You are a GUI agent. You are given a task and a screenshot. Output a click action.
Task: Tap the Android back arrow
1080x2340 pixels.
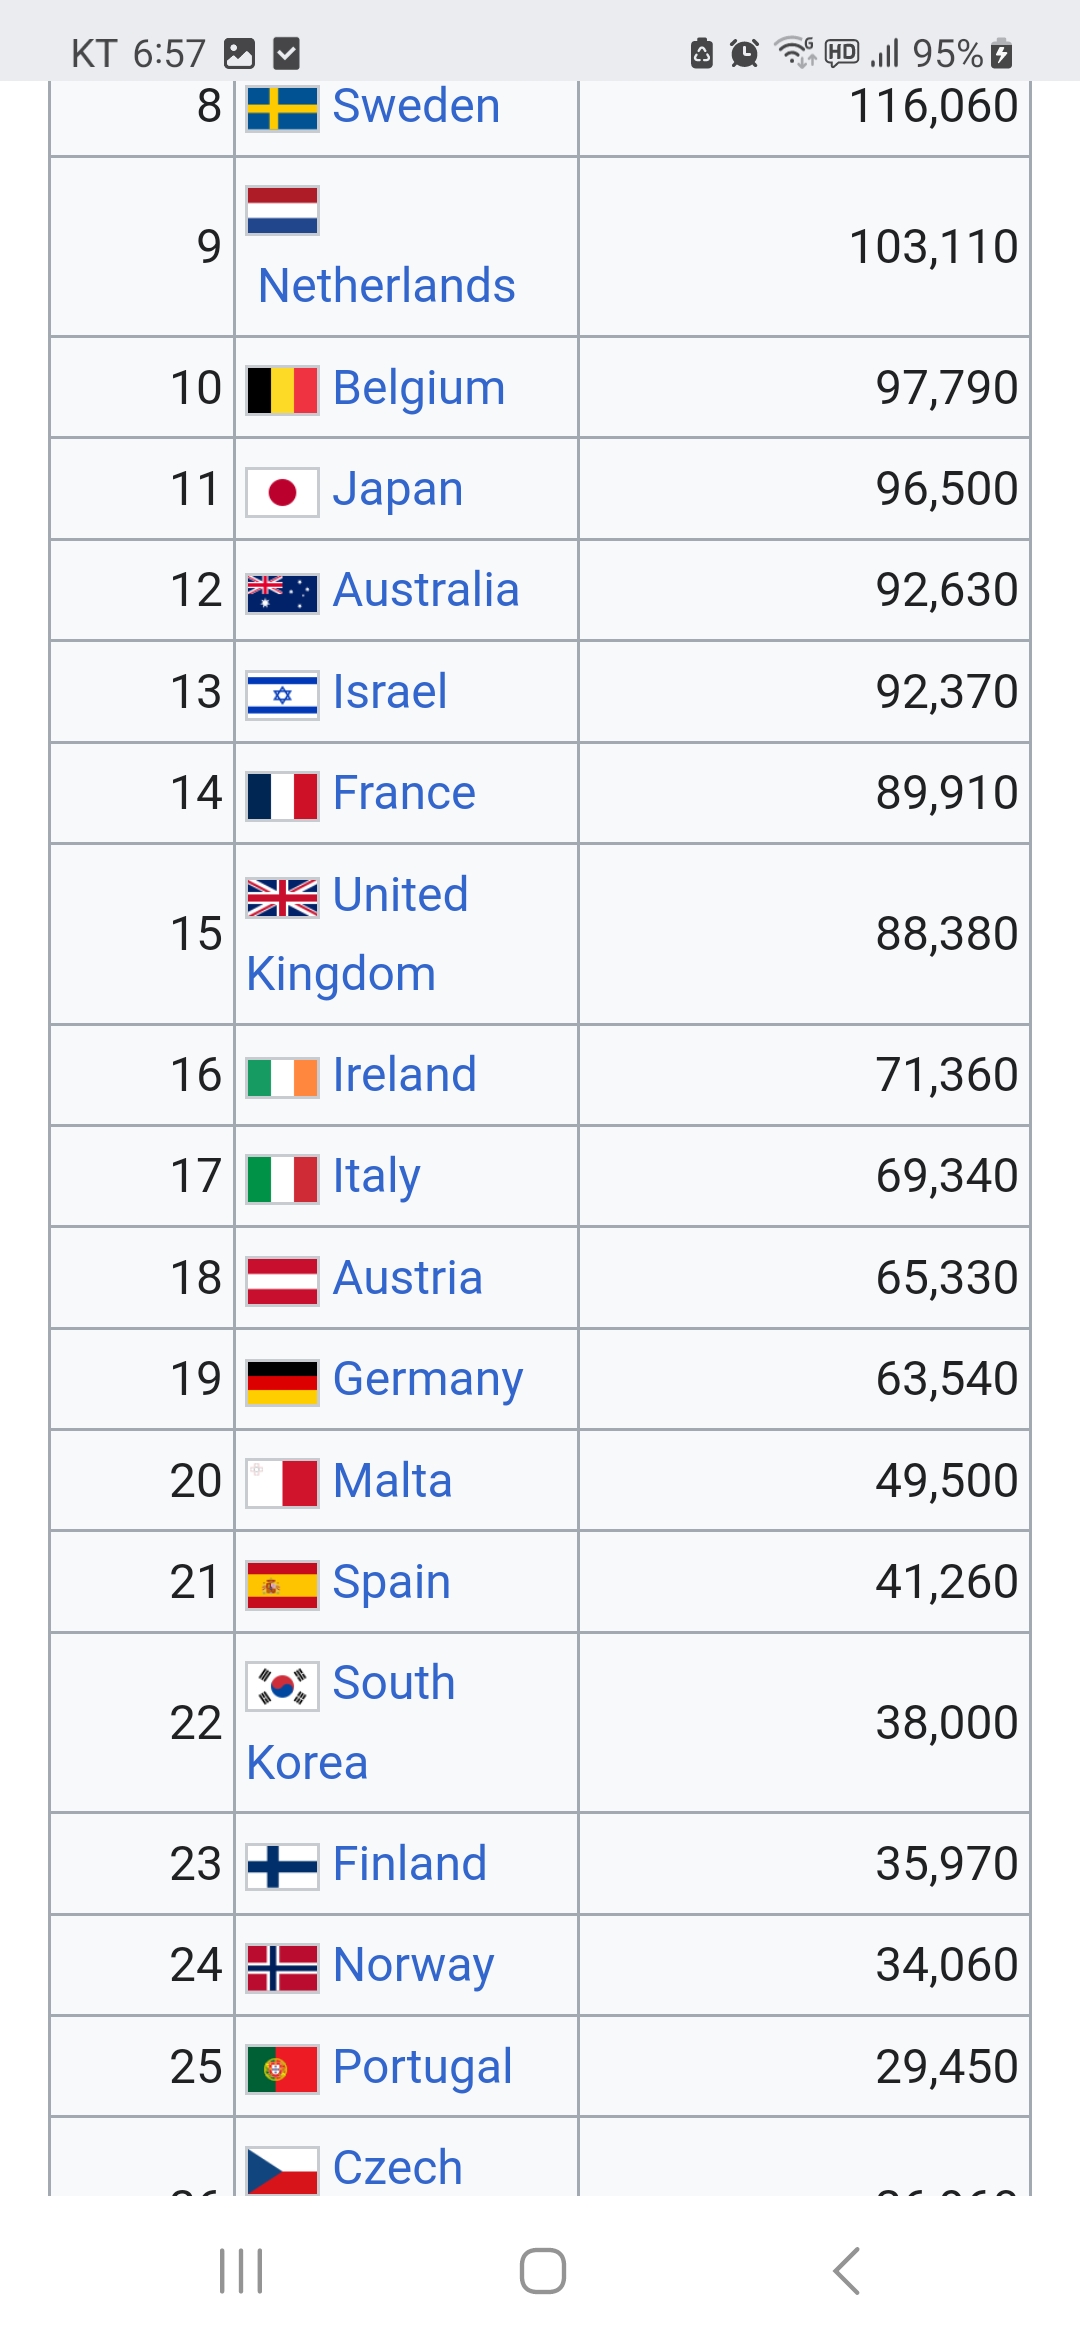pos(846,2271)
